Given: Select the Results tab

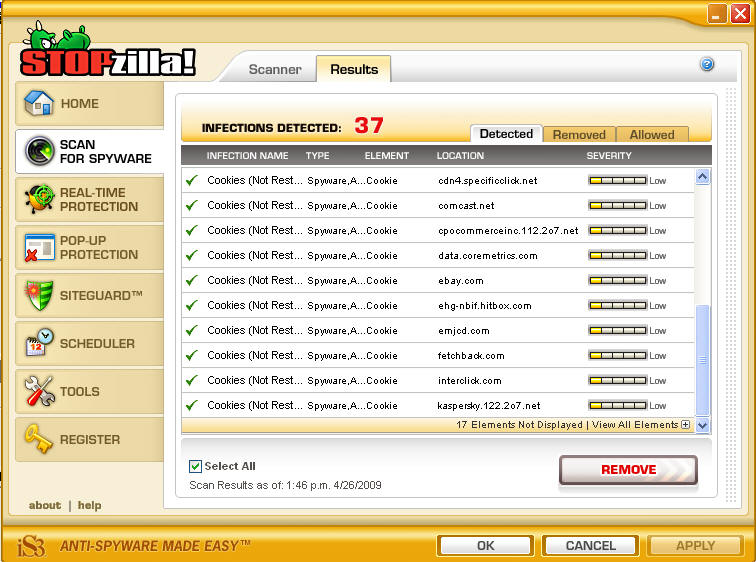Looking at the screenshot, I should click(x=354, y=69).
